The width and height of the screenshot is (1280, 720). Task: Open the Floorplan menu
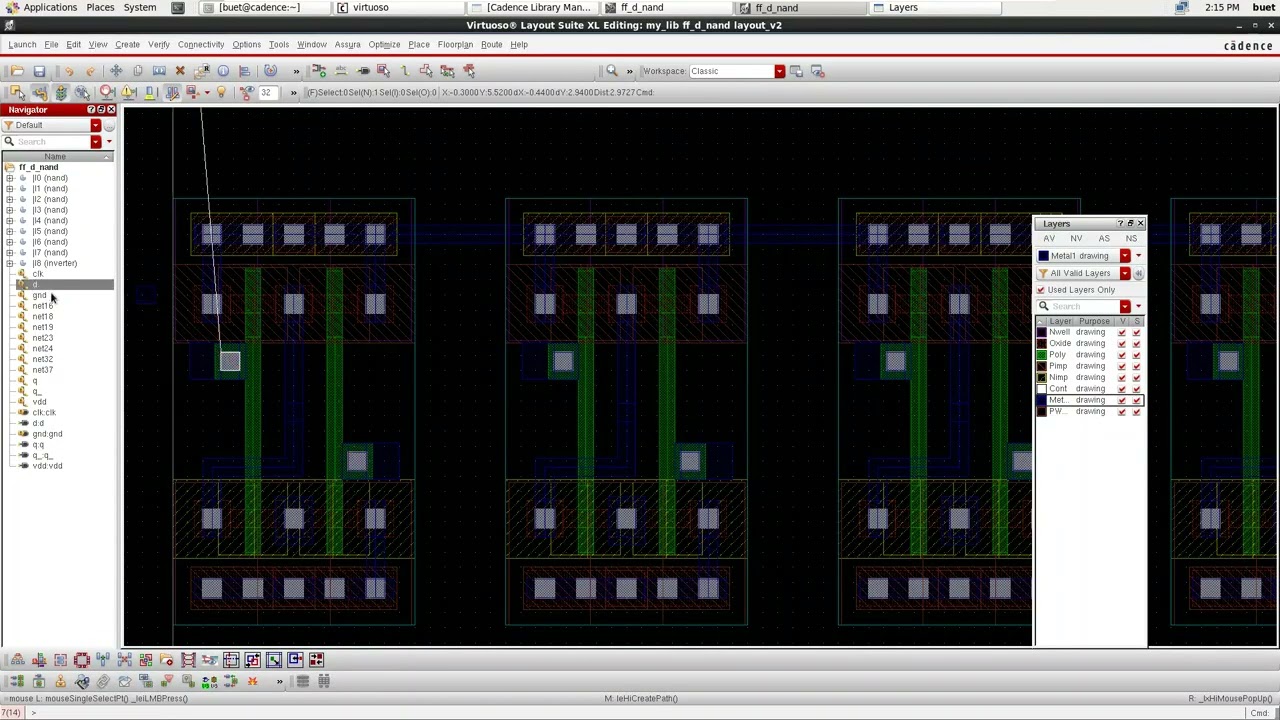pos(455,44)
